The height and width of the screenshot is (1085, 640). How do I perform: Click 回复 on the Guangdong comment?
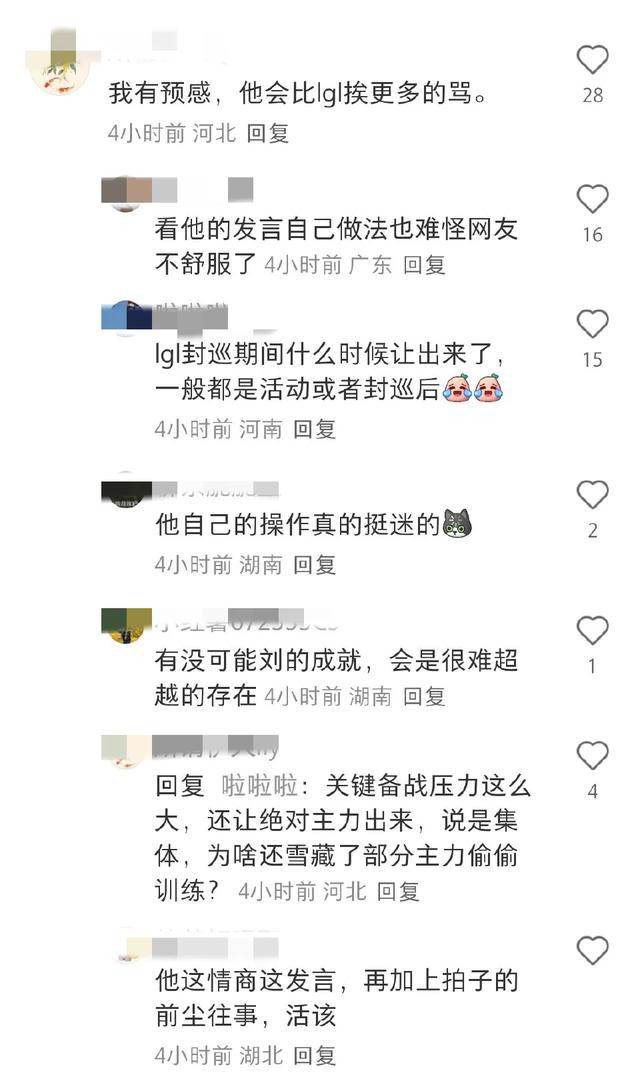tap(424, 264)
